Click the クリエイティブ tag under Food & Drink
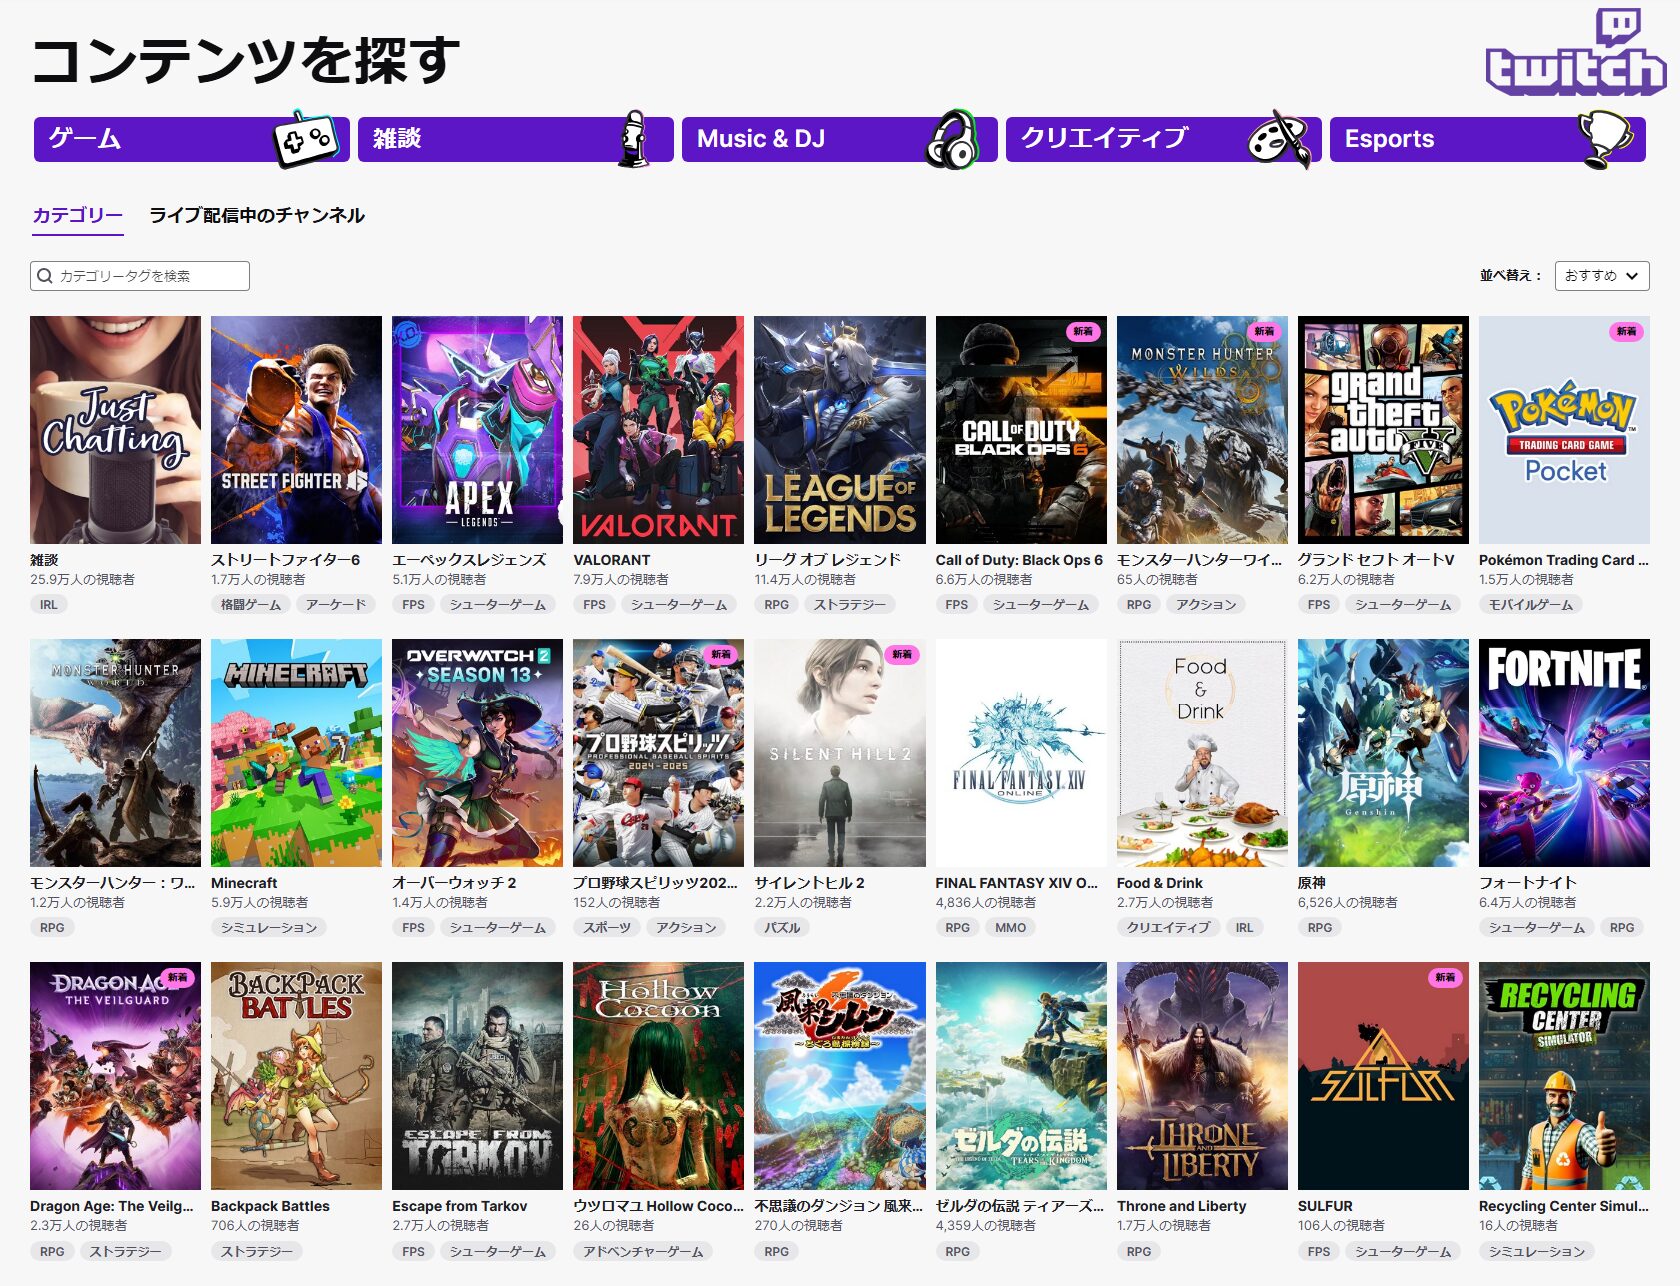The width and height of the screenshot is (1680, 1286). coord(1168,928)
